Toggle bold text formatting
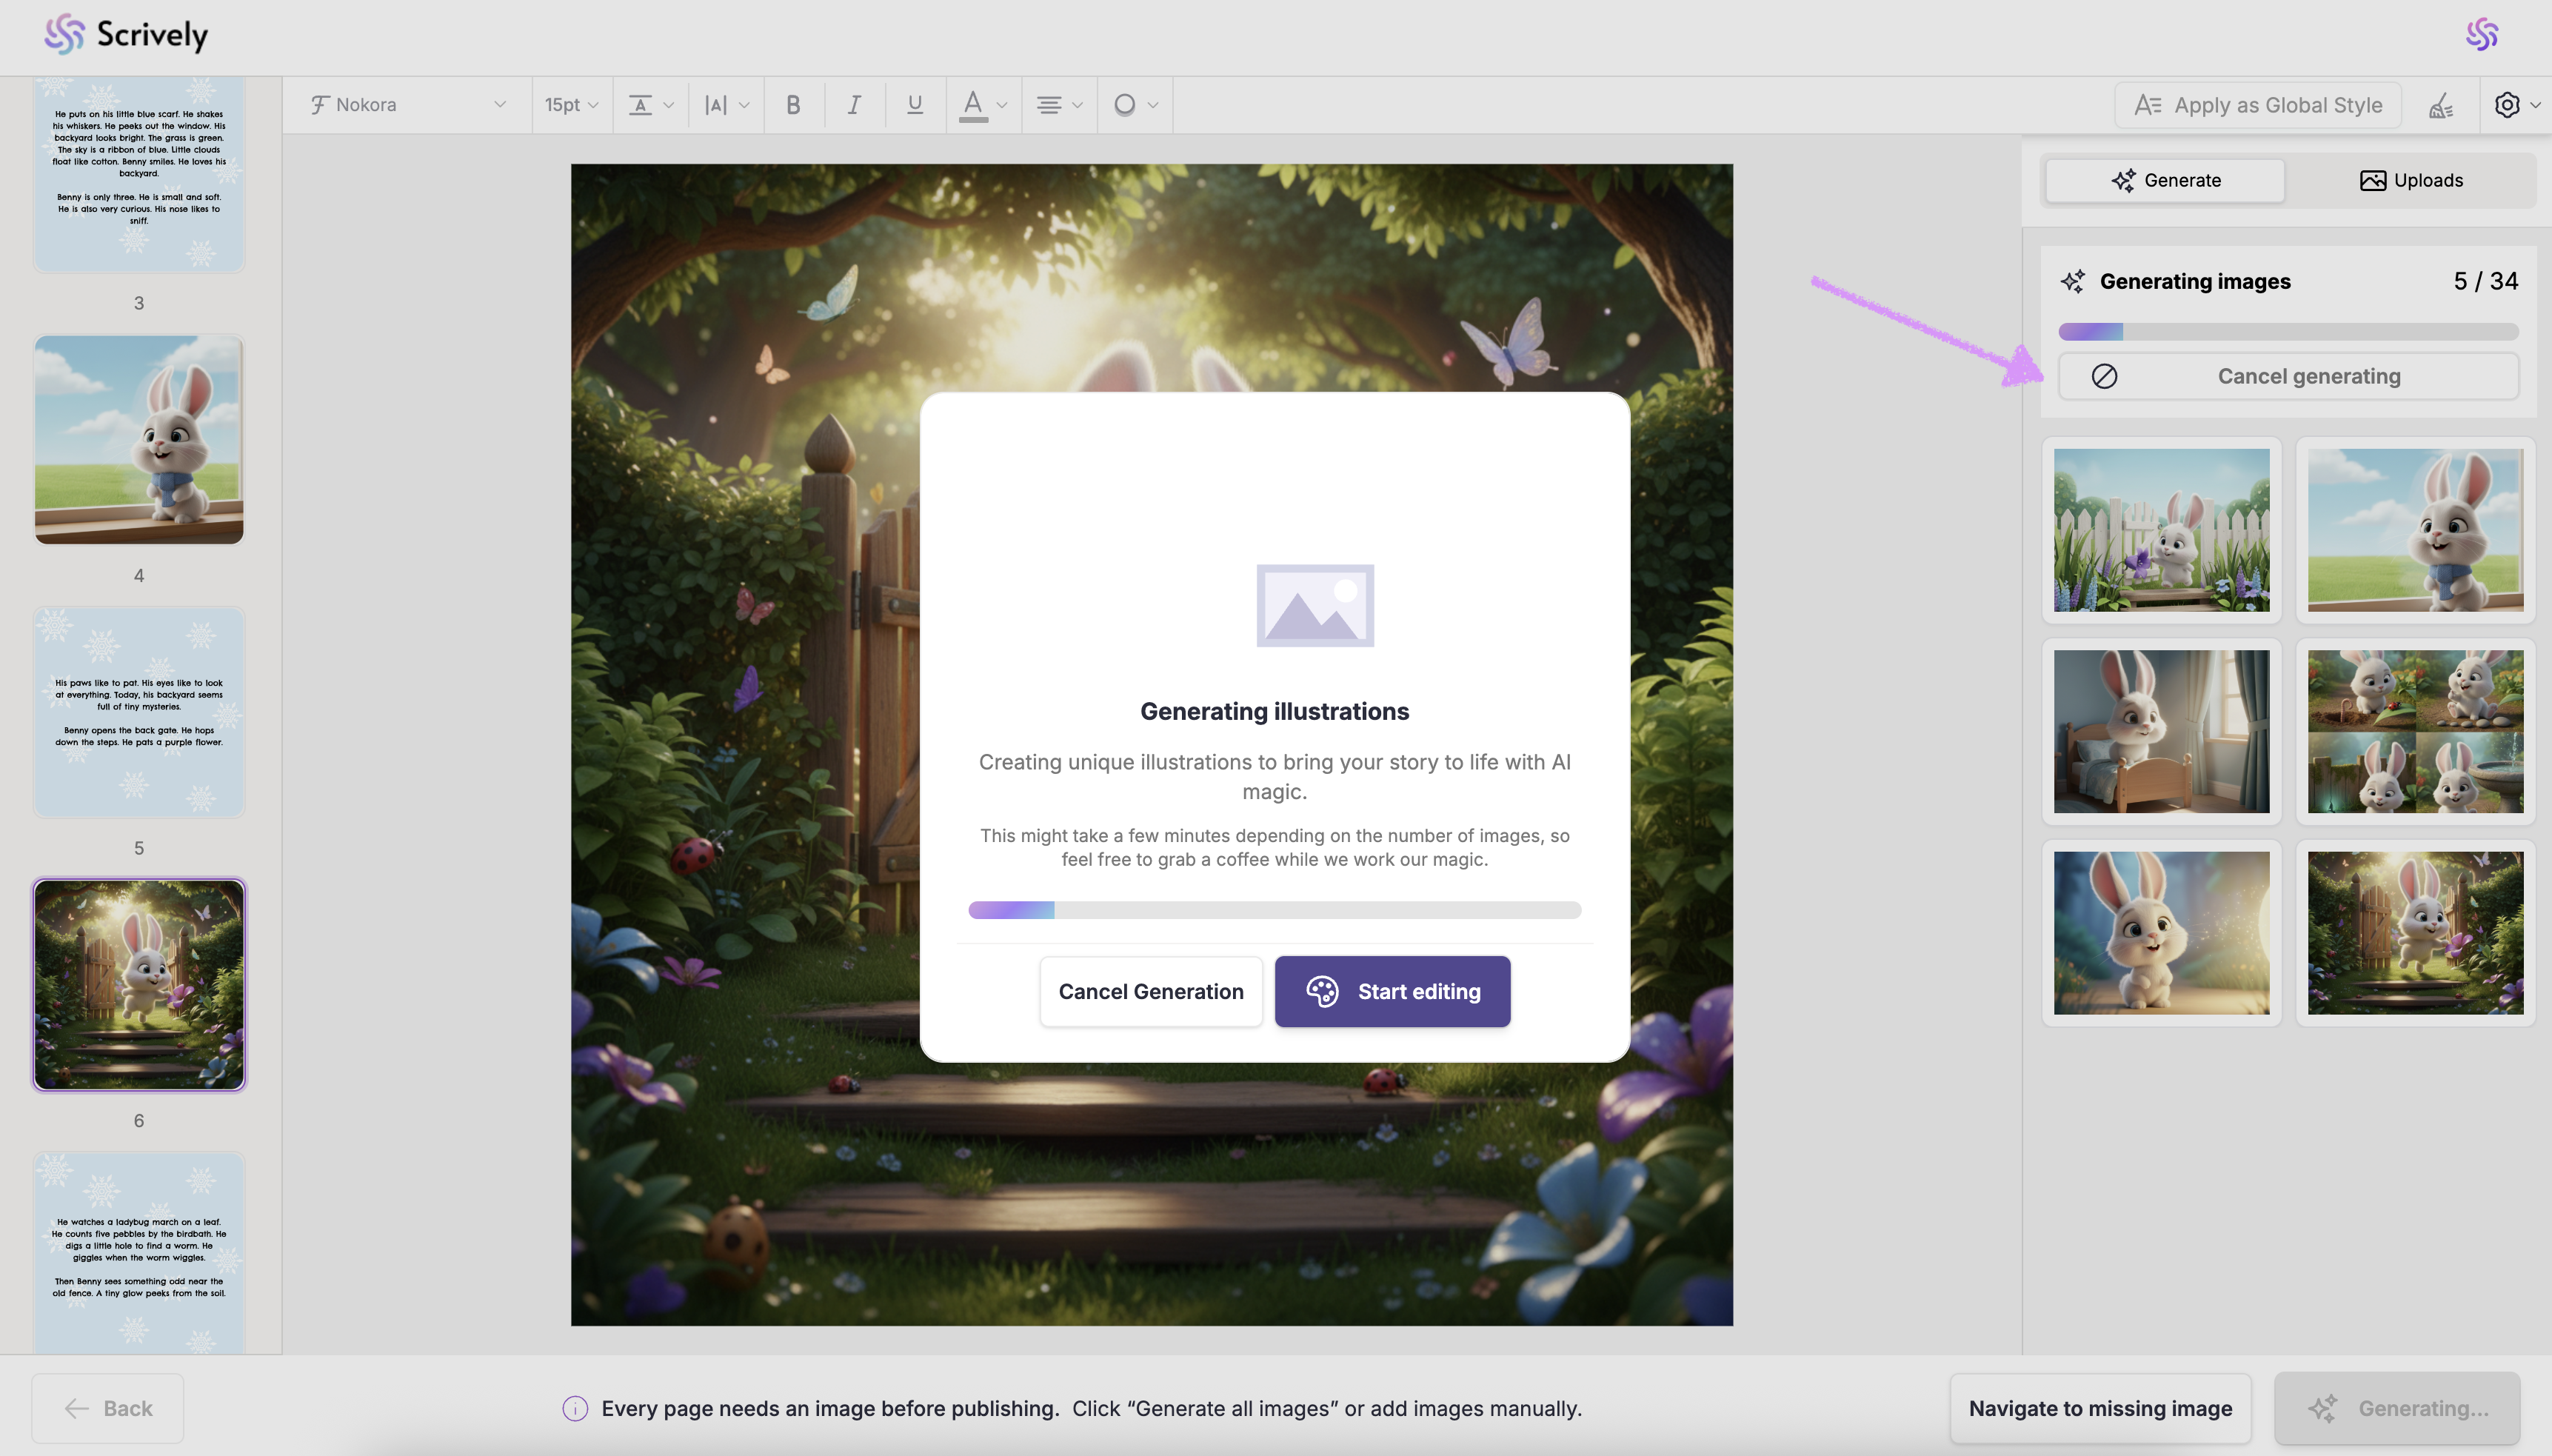 coord(793,105)
